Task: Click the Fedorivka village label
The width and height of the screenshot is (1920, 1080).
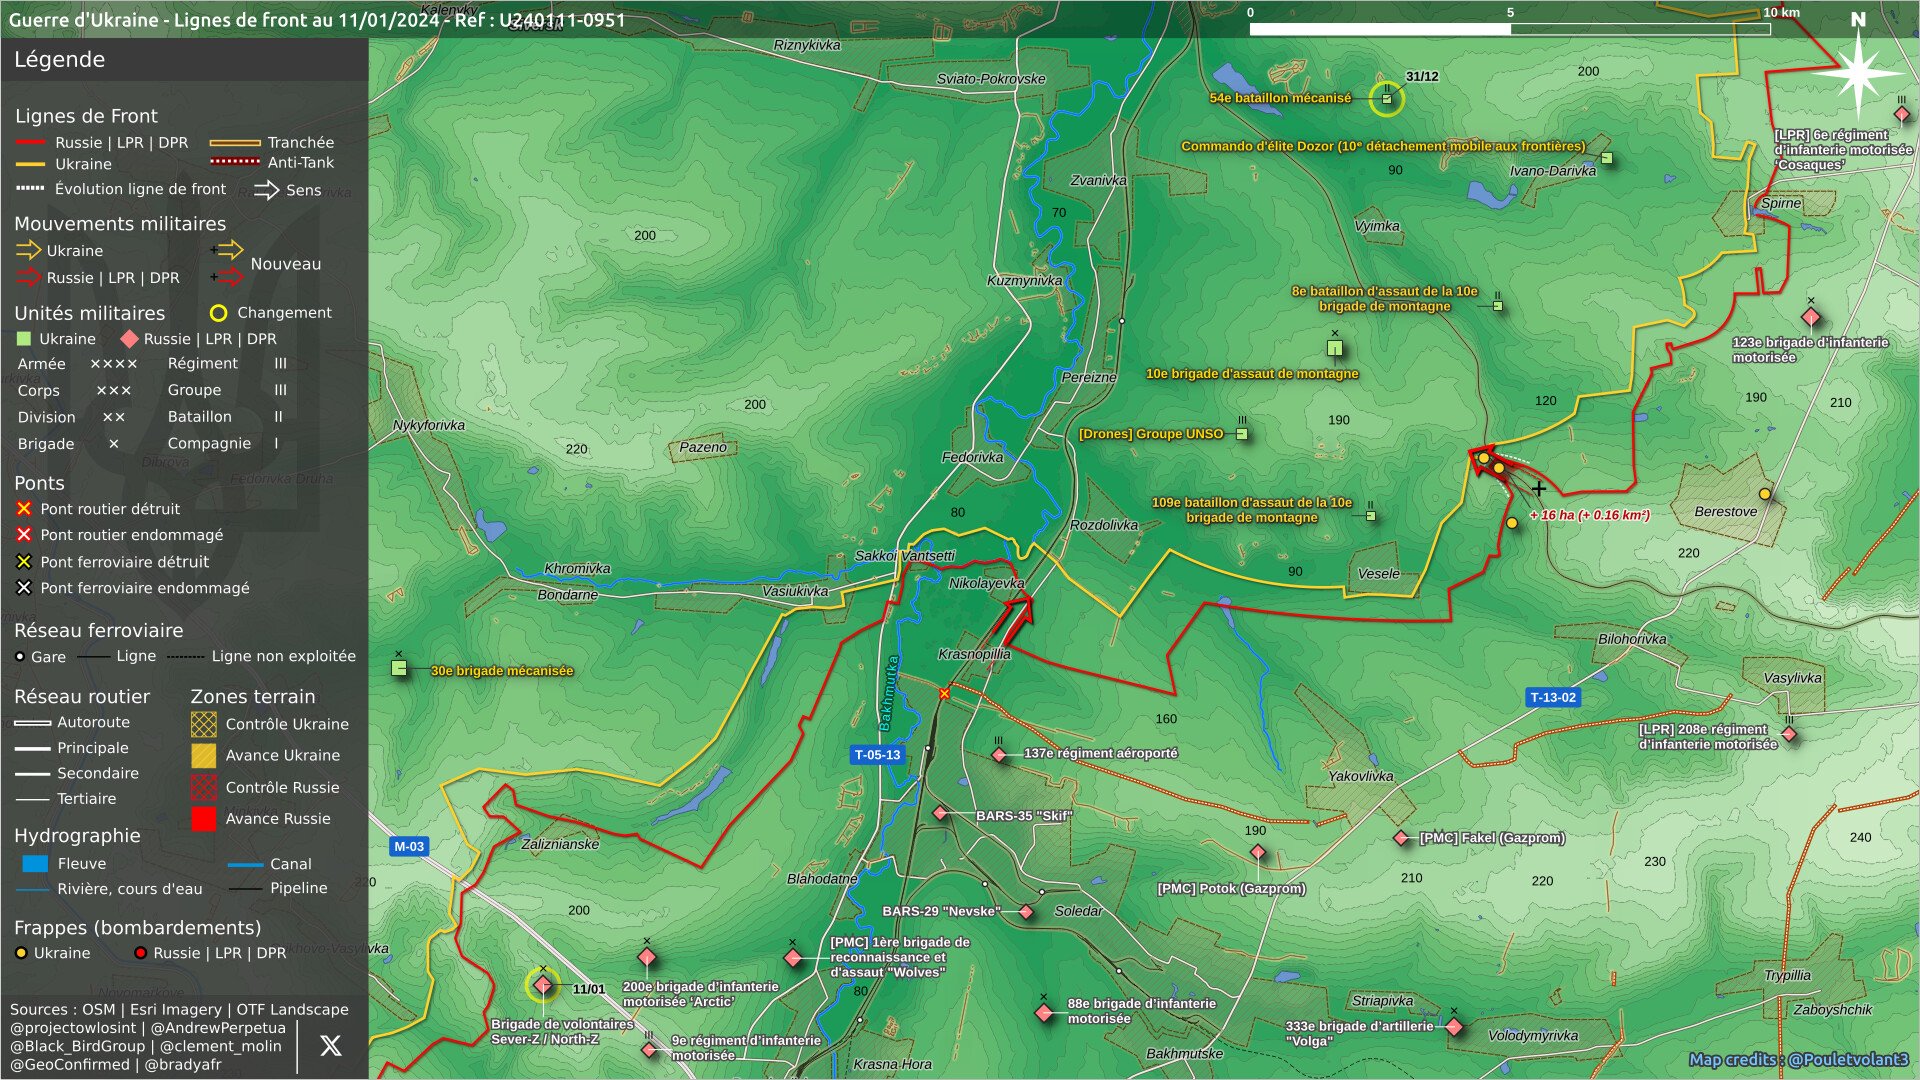Action: pos(972,457)
